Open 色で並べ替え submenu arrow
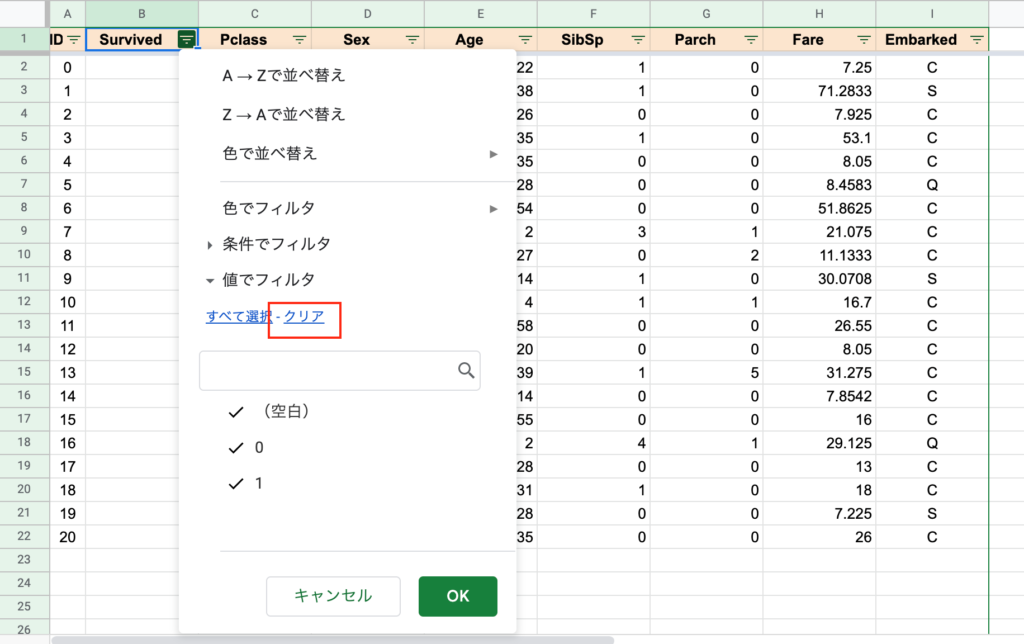 [494, 154]
